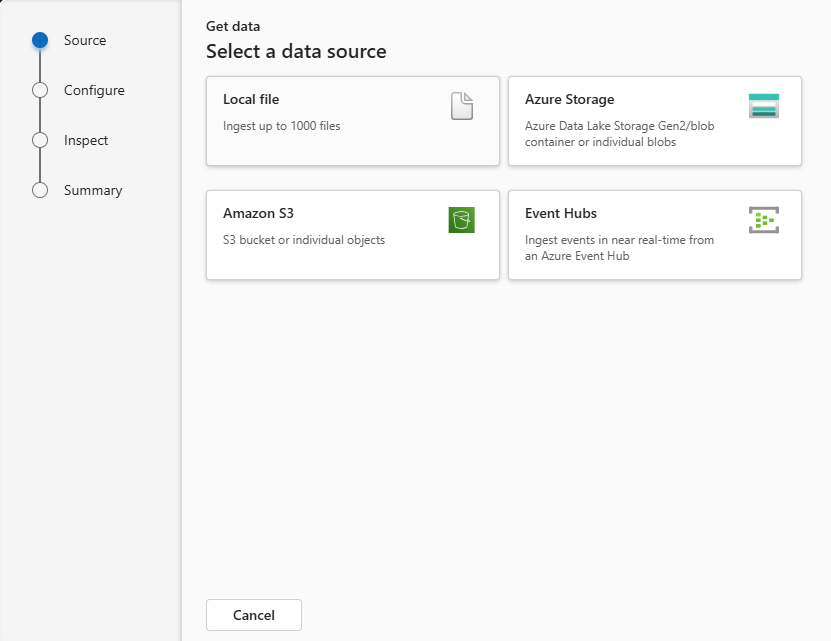Image resolution: width=831 pixels, height=641 pixels.
Task: Click the Summary step circle marker
Action: pyautogui.click(x=40, y=190)
